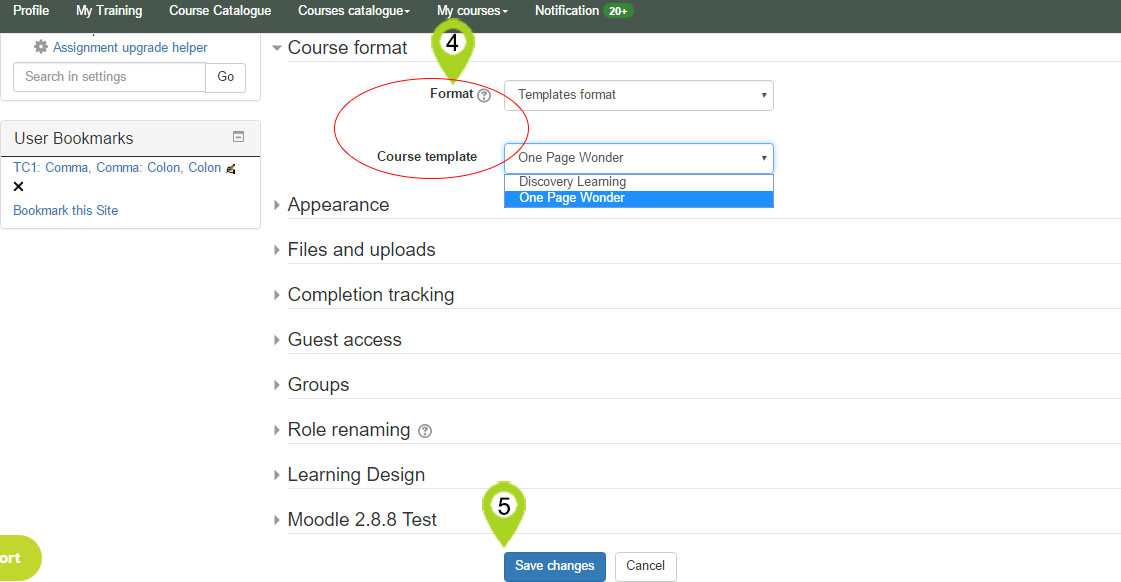Click the Role renaming help icon

(x=425, y=431)
